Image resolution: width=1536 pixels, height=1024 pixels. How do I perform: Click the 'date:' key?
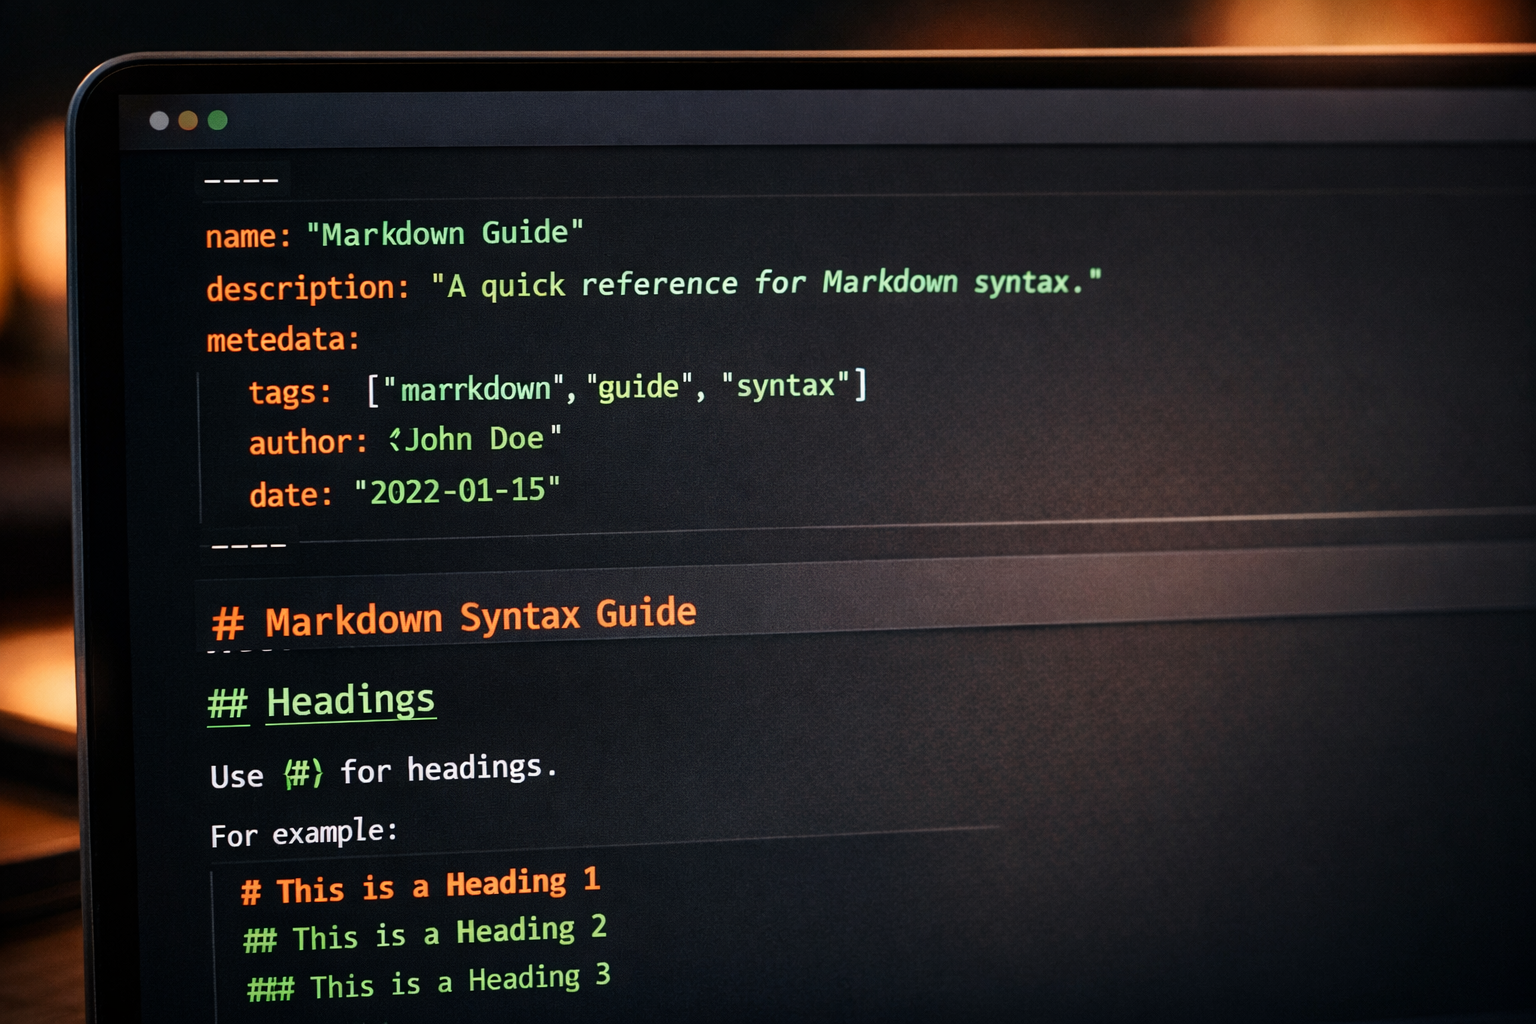[x=290, y=494]
